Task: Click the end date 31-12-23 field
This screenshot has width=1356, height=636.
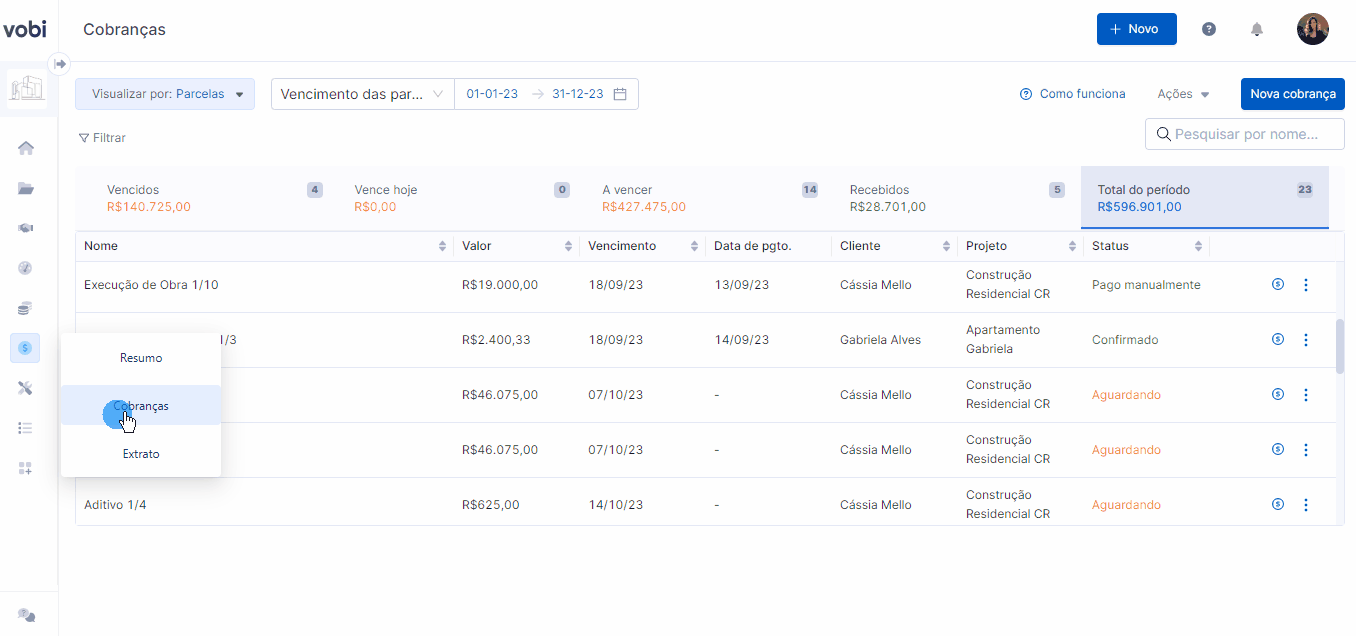Action: [578, 94]
